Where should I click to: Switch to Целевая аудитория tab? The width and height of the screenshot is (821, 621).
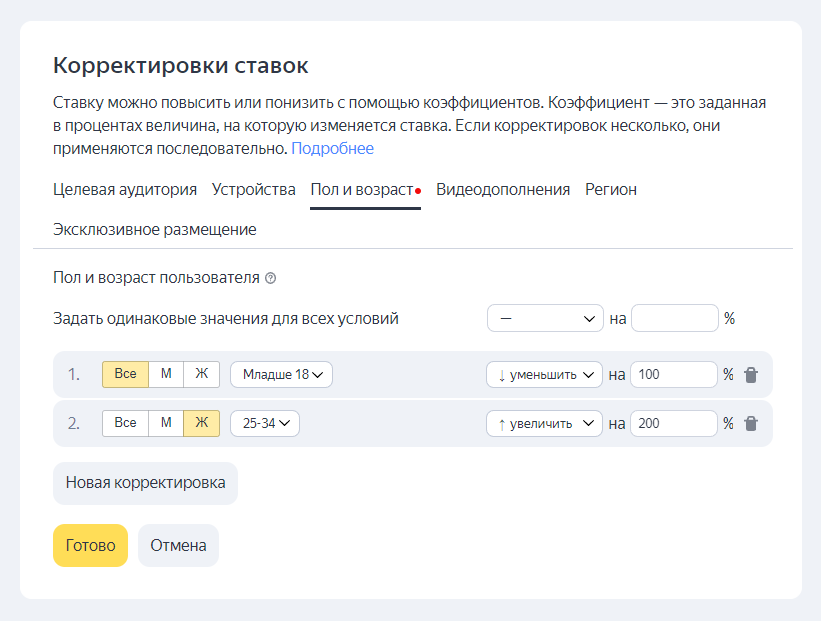[x=125, y=189]
